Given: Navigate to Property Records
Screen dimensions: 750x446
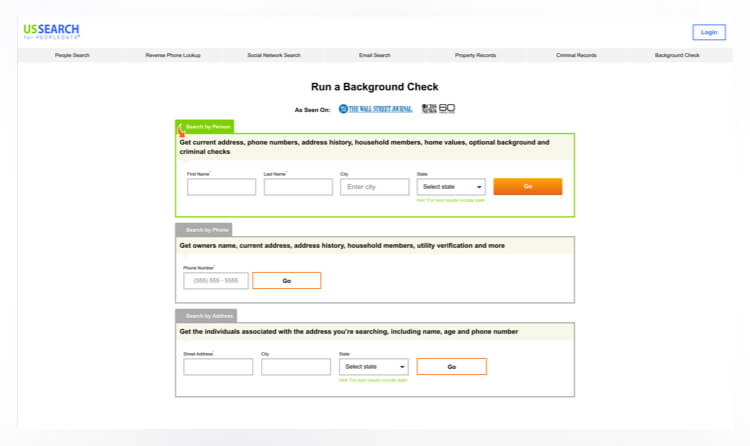Looking at the screenshot, I should point(476,55).
